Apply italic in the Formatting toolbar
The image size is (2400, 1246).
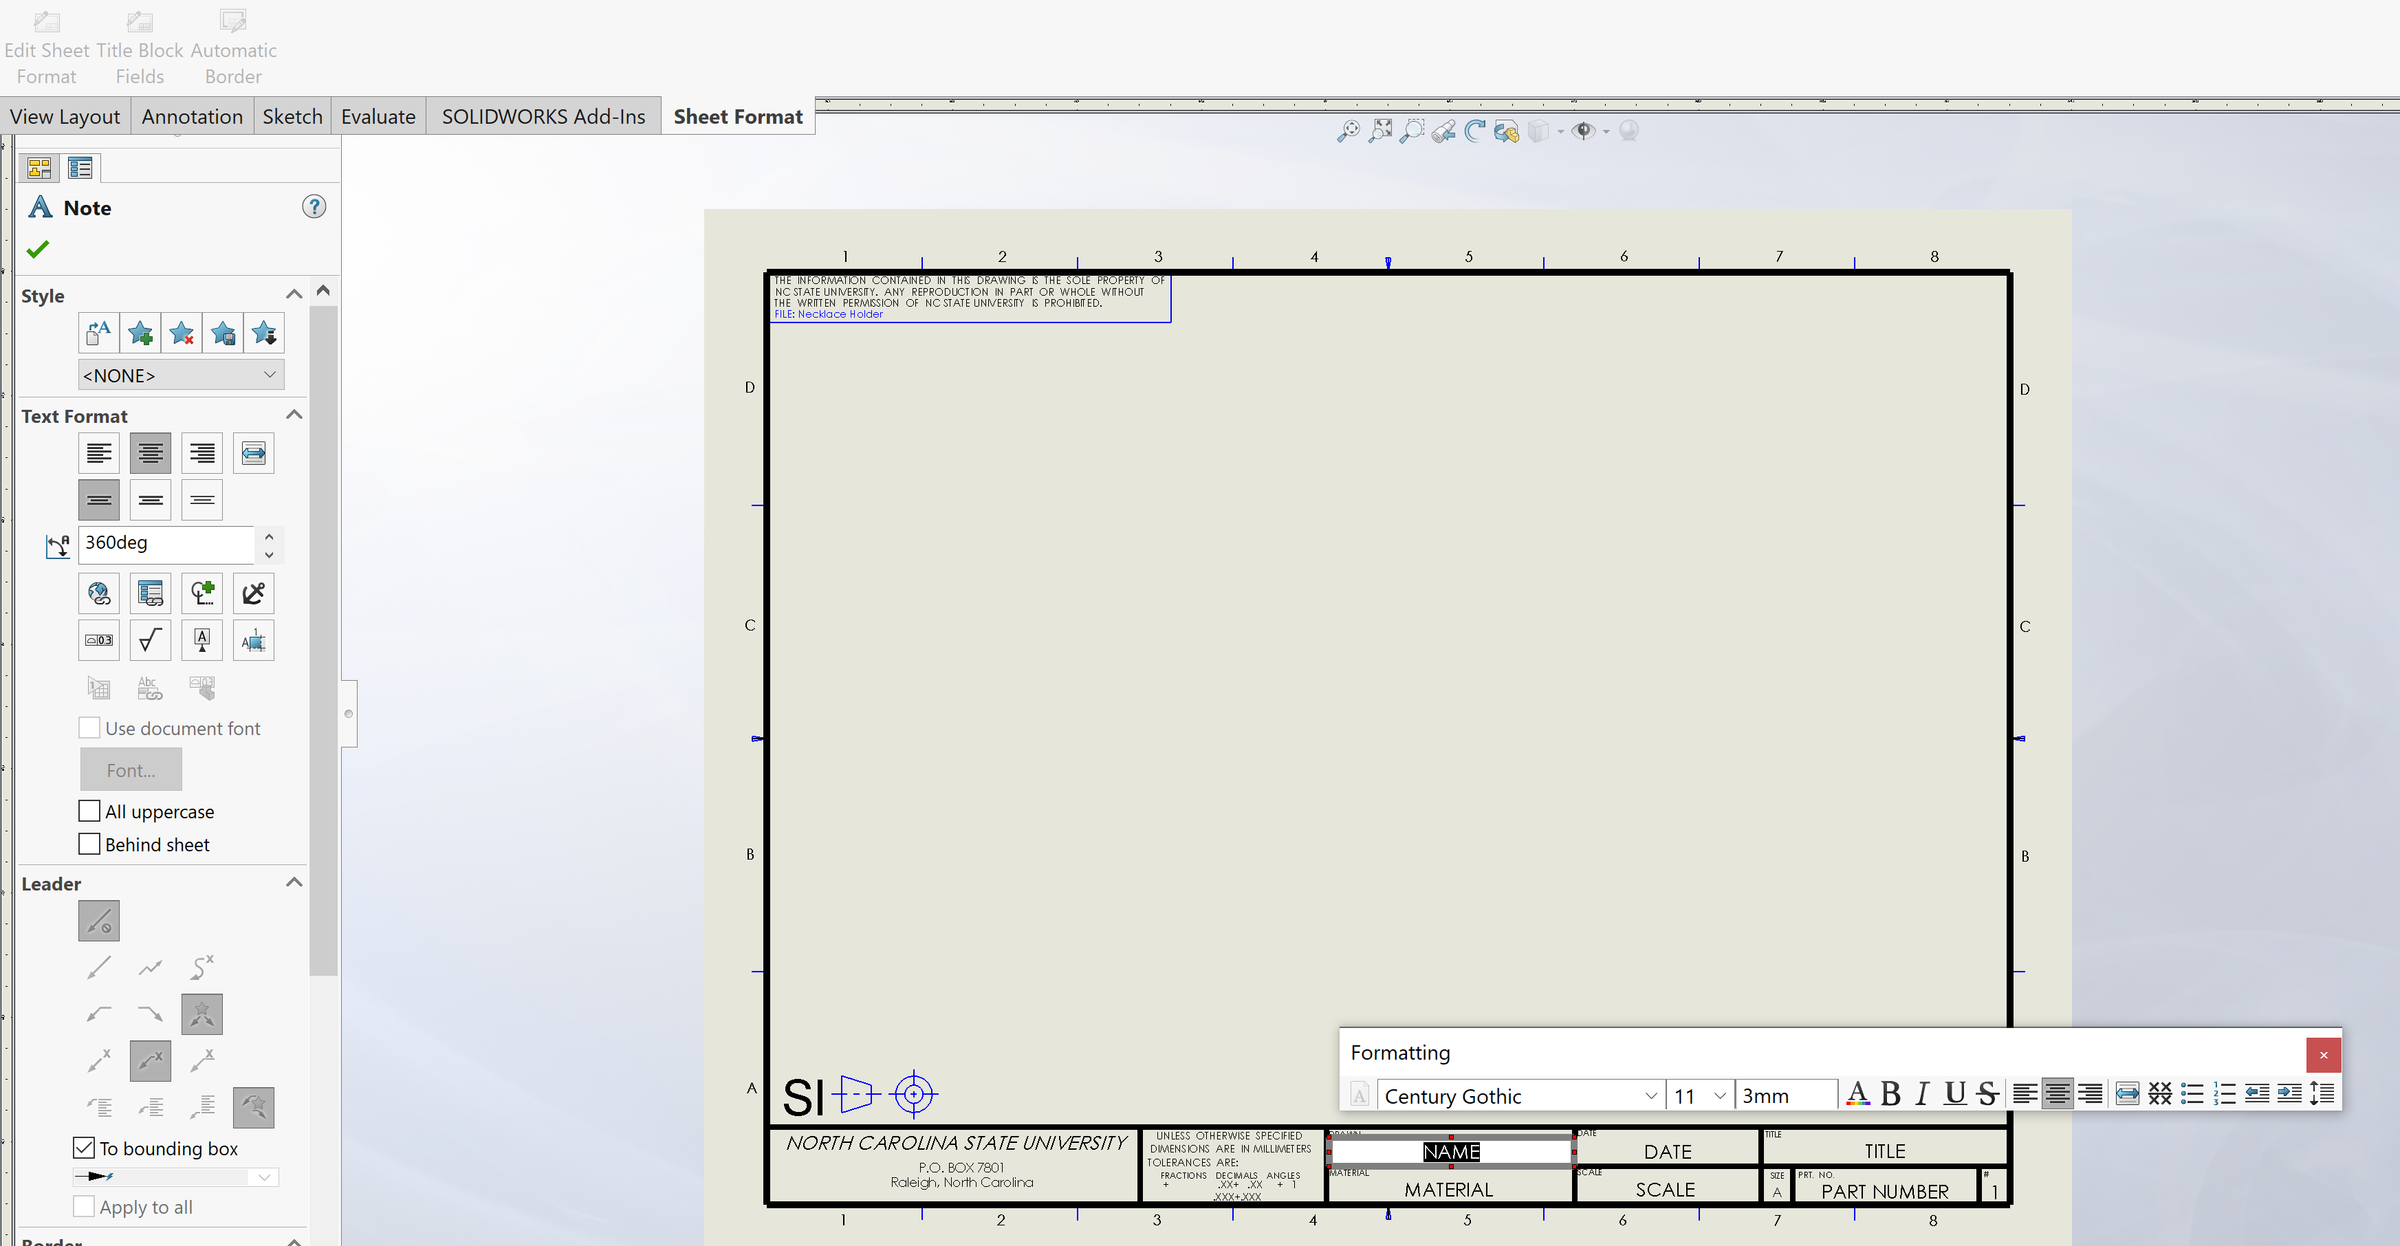click(1921, 1093)
